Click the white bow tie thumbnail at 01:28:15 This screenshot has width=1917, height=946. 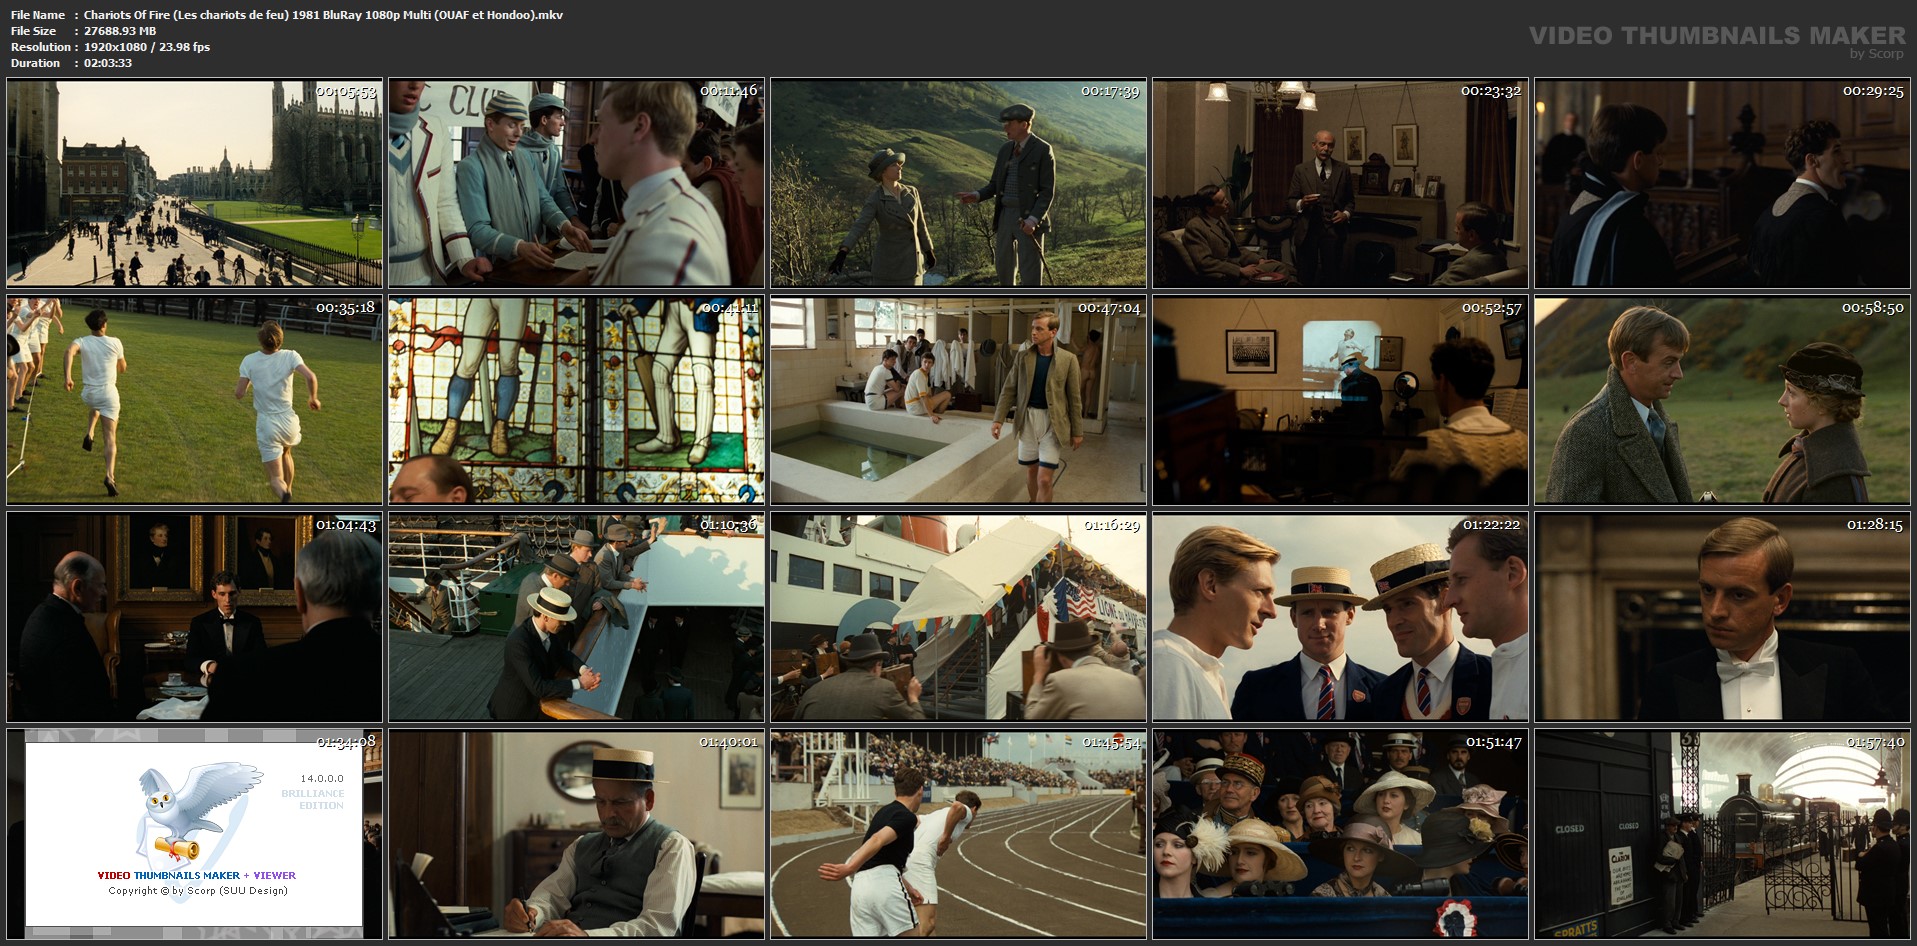[x=1723, y=618]
